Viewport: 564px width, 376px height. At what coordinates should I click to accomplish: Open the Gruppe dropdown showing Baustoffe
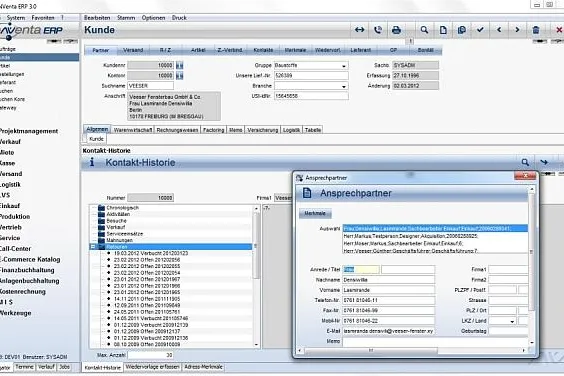pos(344,66)
